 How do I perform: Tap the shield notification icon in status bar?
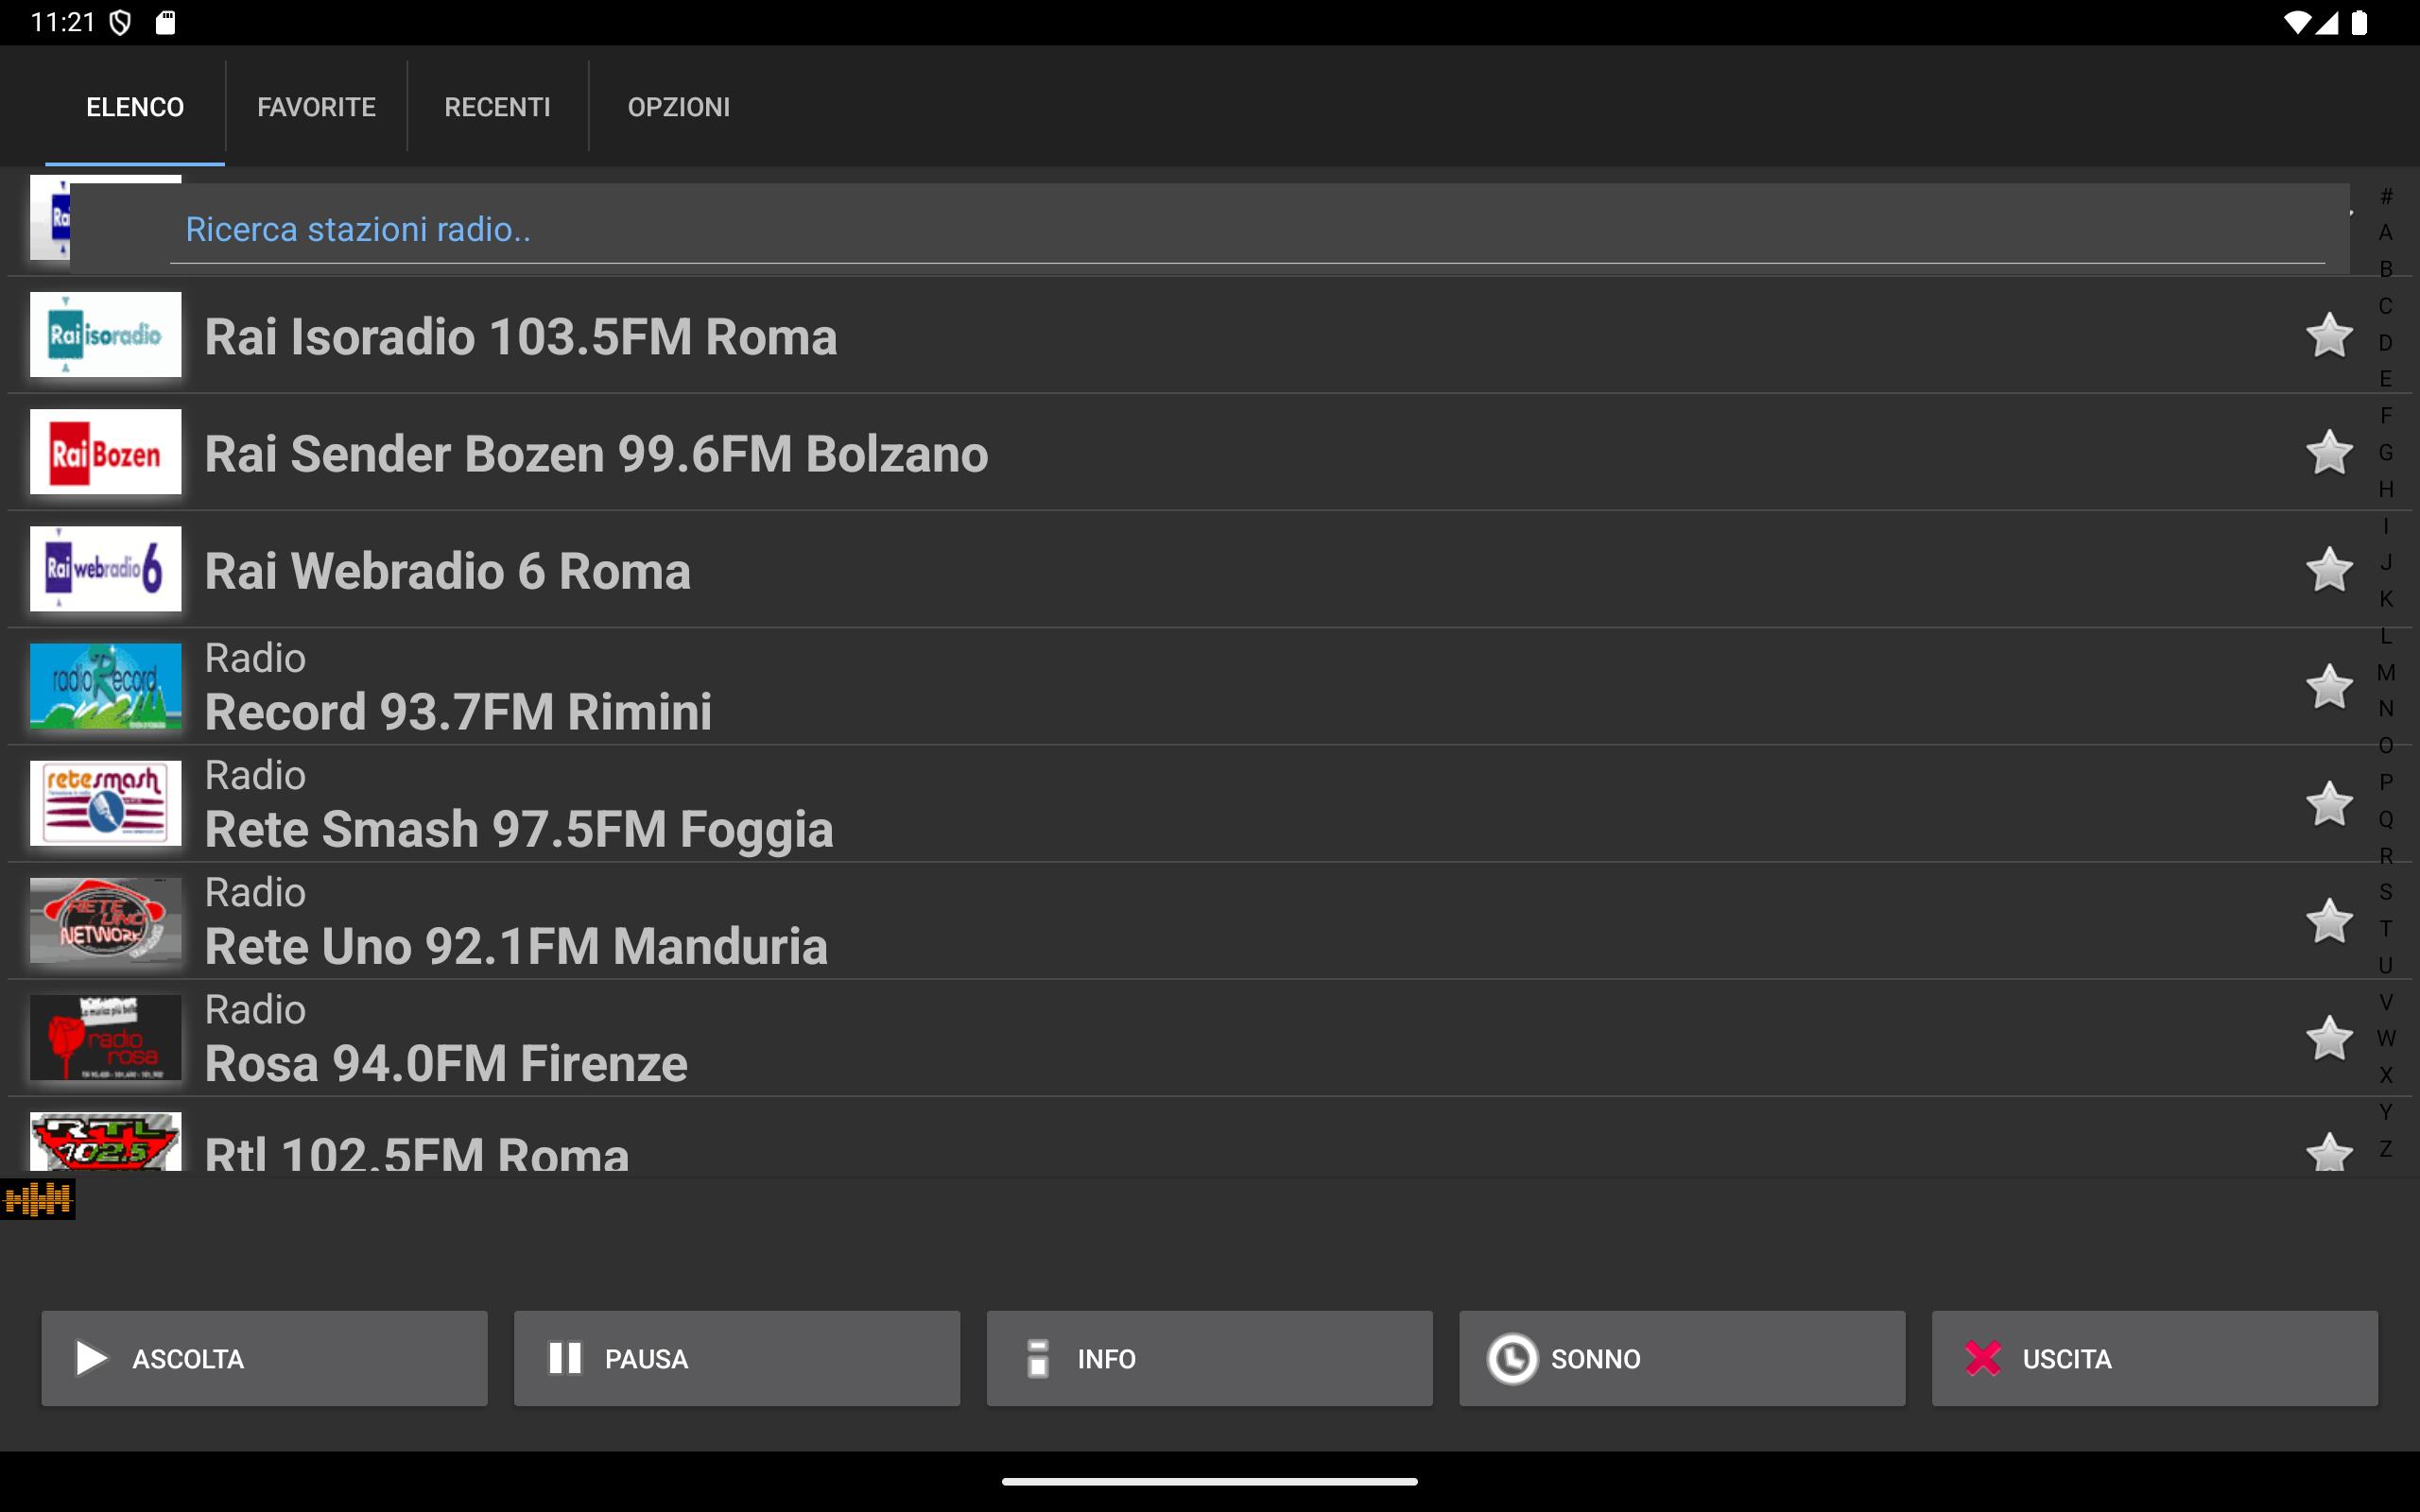point(120,22)
